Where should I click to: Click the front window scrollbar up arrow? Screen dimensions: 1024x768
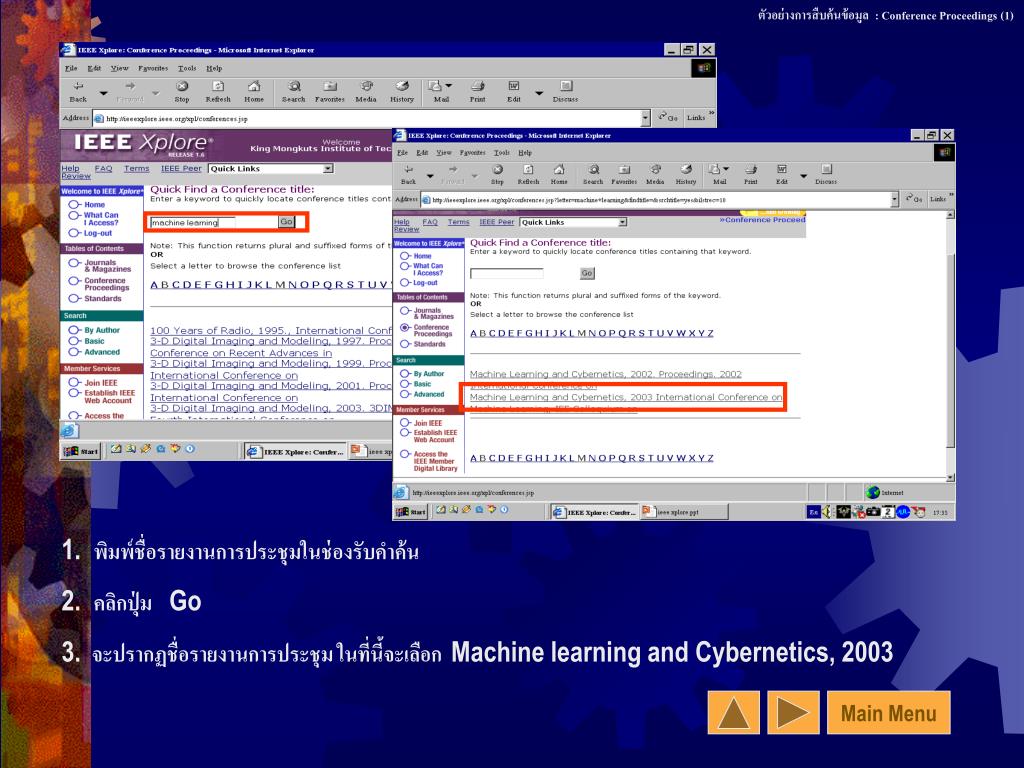[950, 215]
